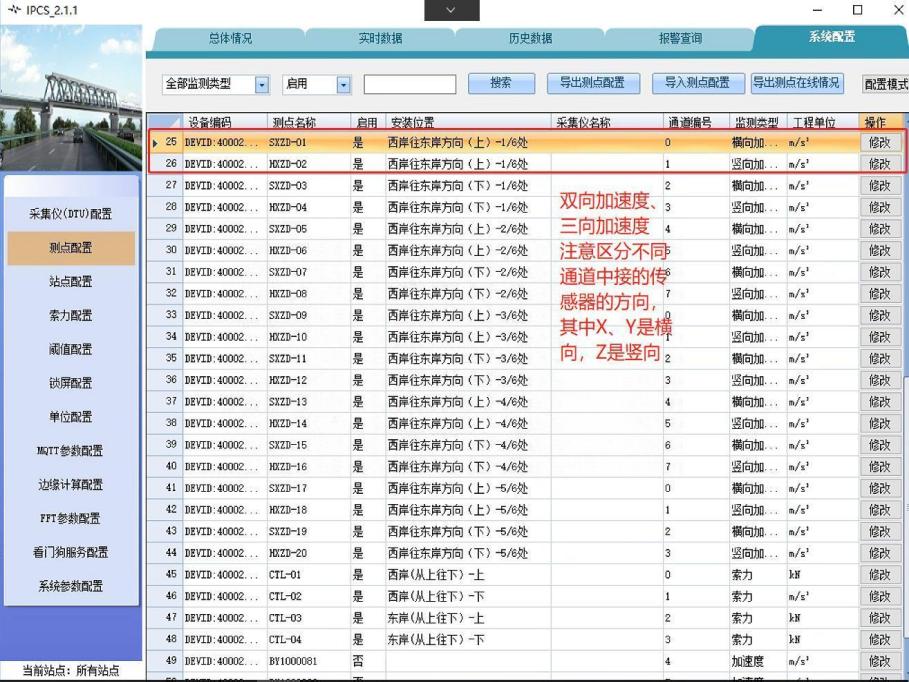Click the bridge photo thumbnail
The height and width of the screenshot is (682, 909).
pos(72,98)
